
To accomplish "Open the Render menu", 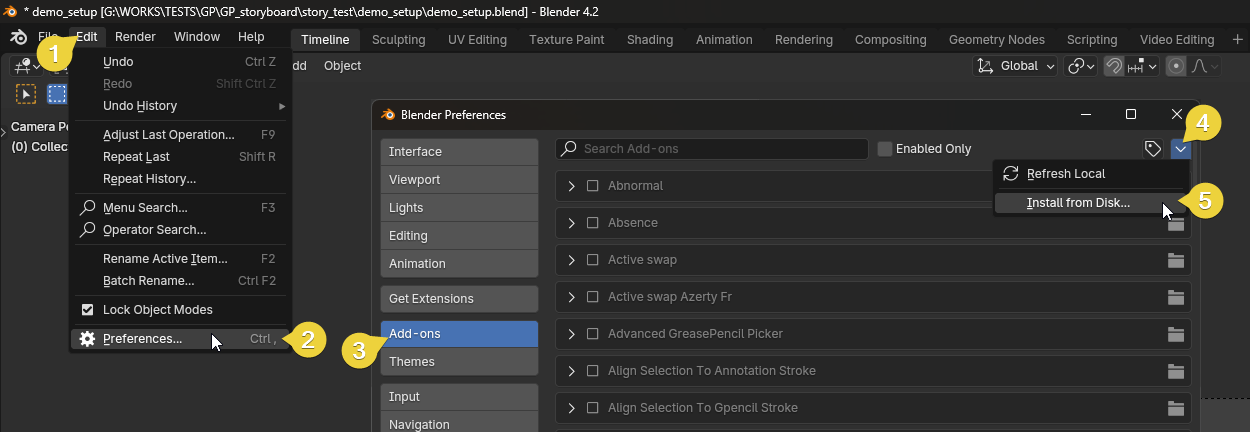I will 135,37.
